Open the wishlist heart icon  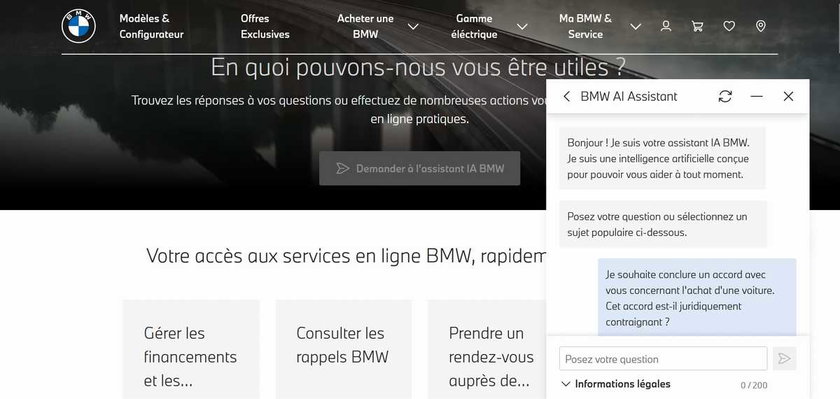click(729, 26)
